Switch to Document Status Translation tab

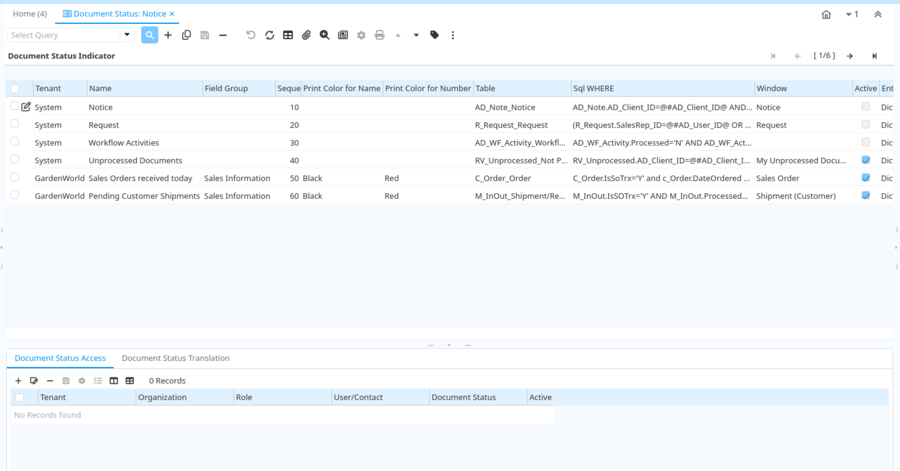point(175,358)
